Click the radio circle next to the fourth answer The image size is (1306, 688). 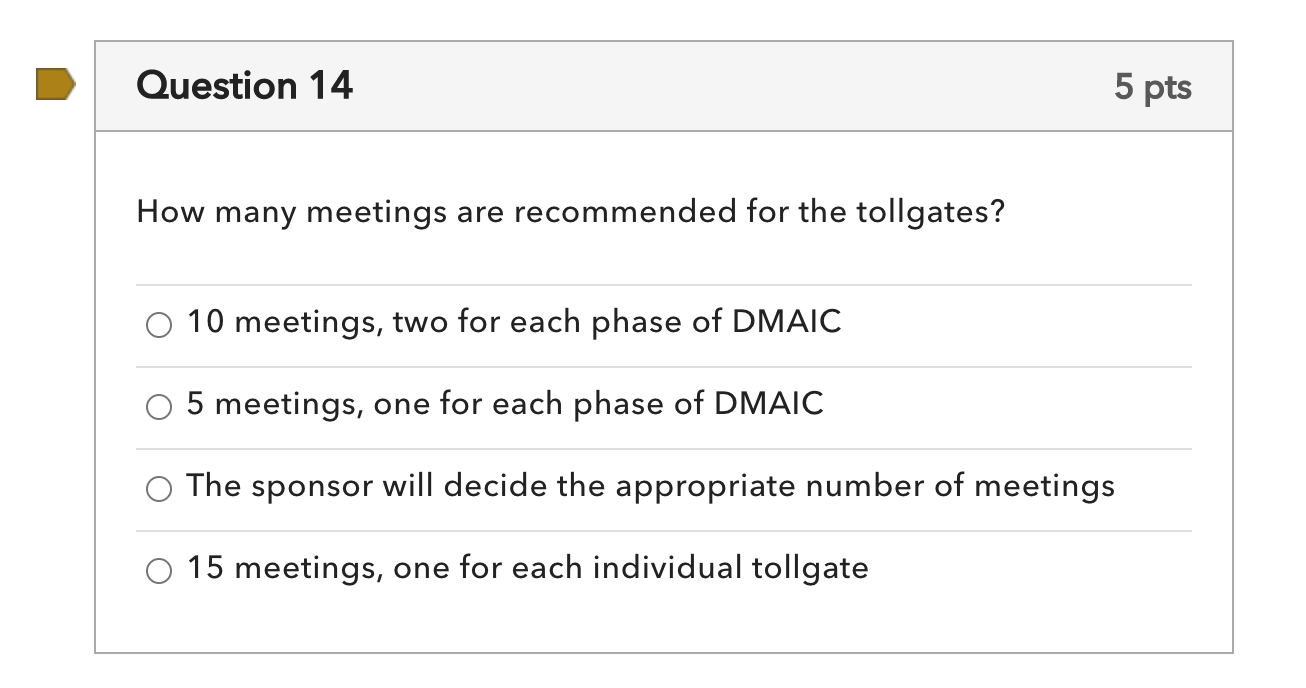pos(160,570)
